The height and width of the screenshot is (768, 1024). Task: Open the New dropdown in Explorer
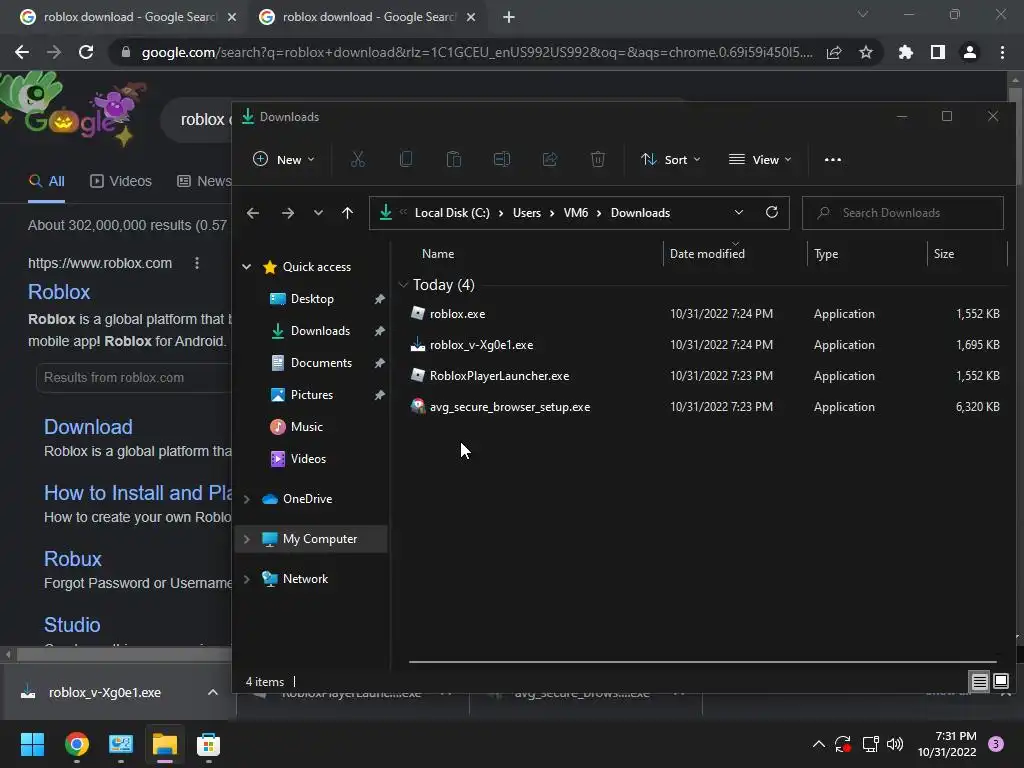284,159
